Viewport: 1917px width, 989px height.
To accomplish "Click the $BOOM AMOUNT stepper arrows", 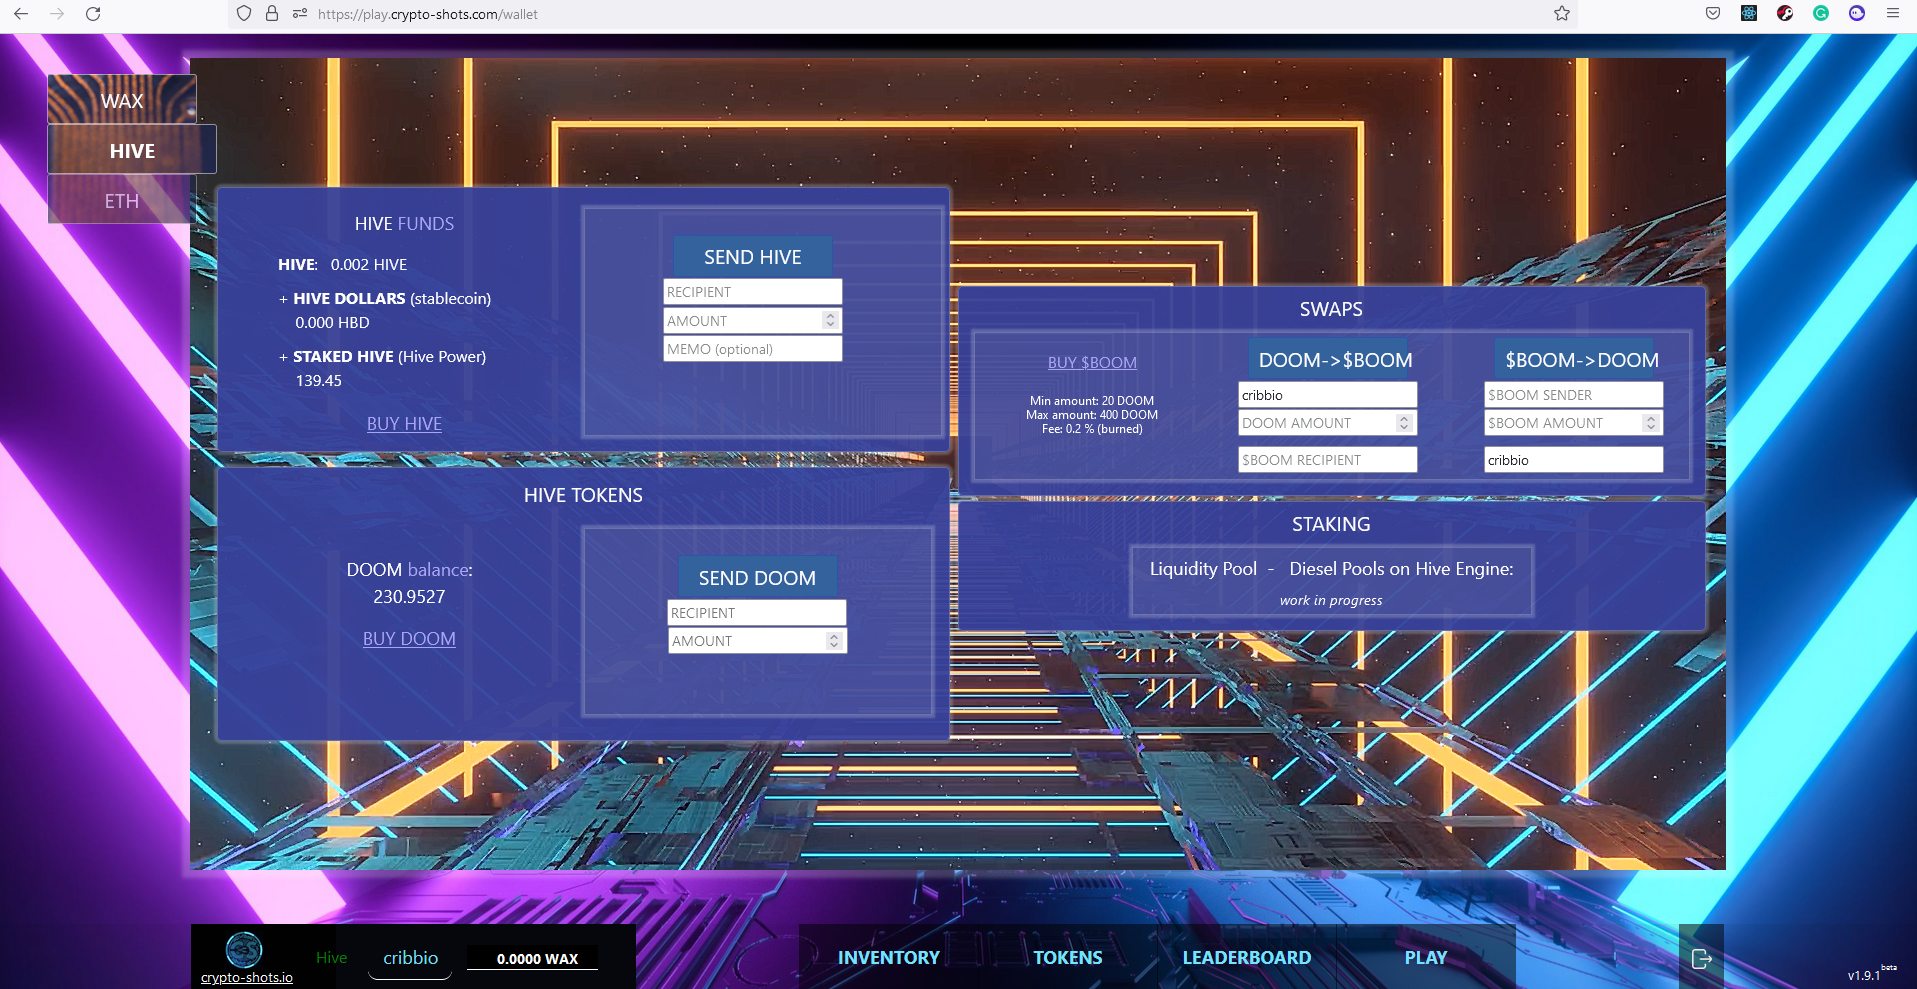I will (x=1651, y=423).
